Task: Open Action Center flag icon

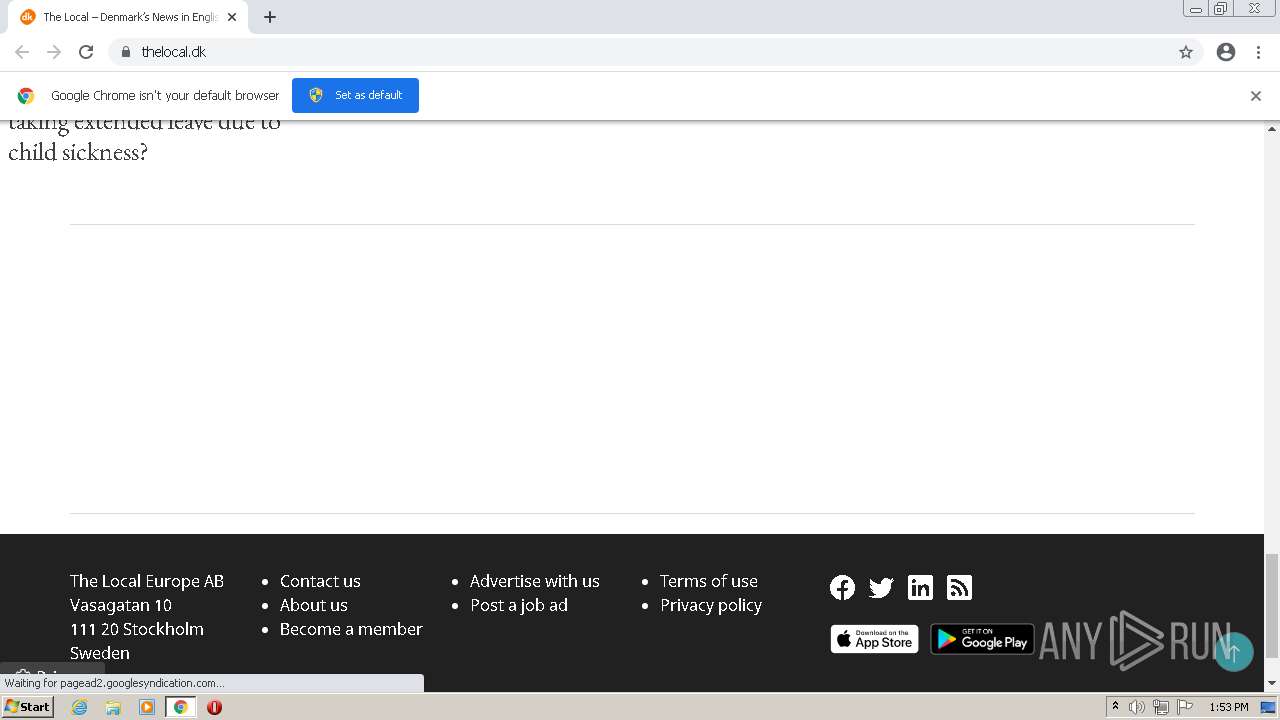Action: [1185, 707]
